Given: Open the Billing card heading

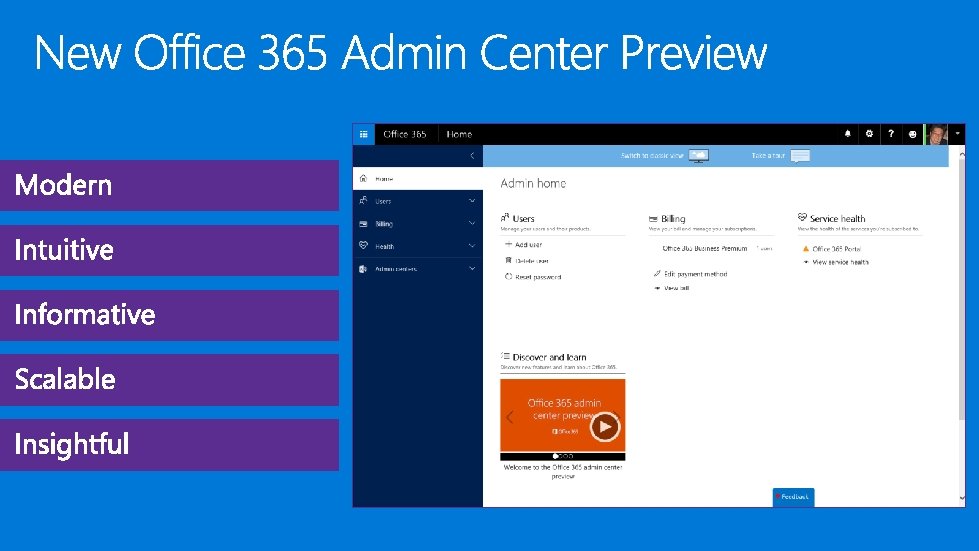Looking at the screenshot, I should pyautogui.click(x=673, y=219).
